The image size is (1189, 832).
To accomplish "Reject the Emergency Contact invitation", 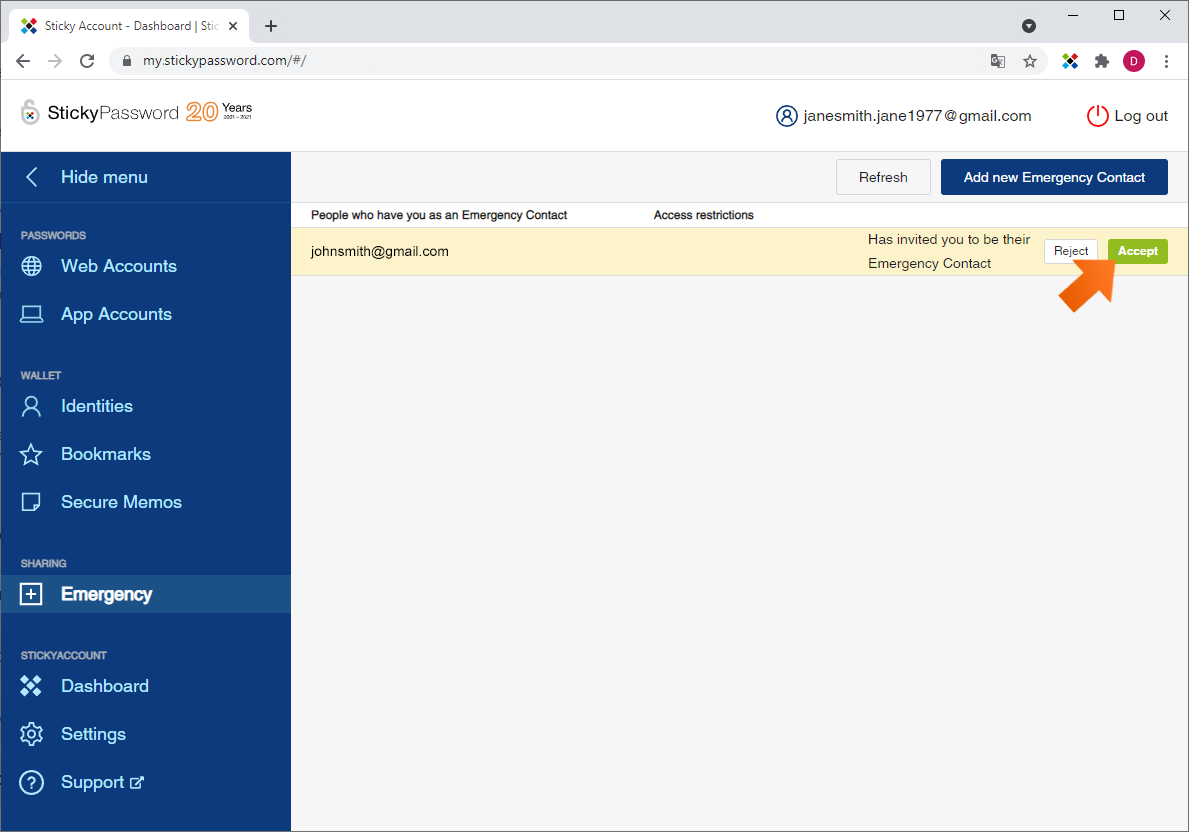I will [x=1070, y=251].
